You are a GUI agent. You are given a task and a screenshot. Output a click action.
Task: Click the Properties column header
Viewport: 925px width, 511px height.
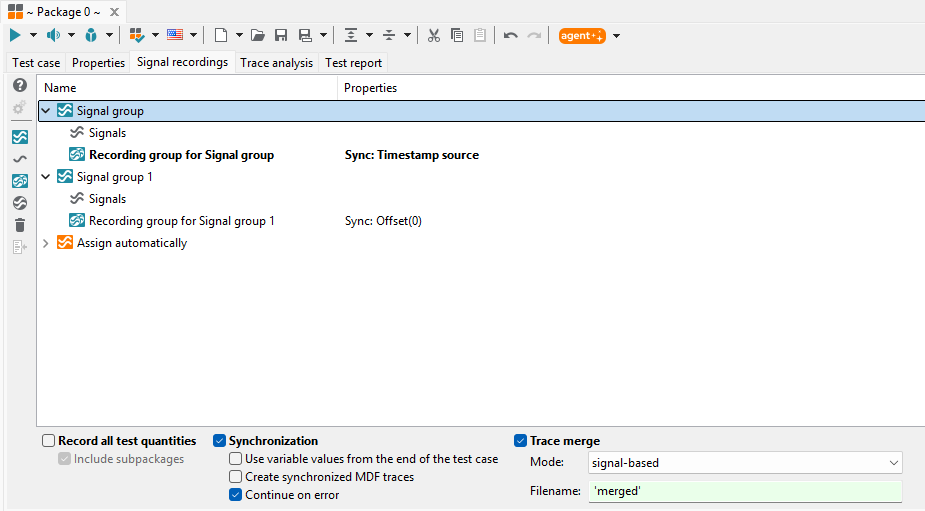[631, 88]
